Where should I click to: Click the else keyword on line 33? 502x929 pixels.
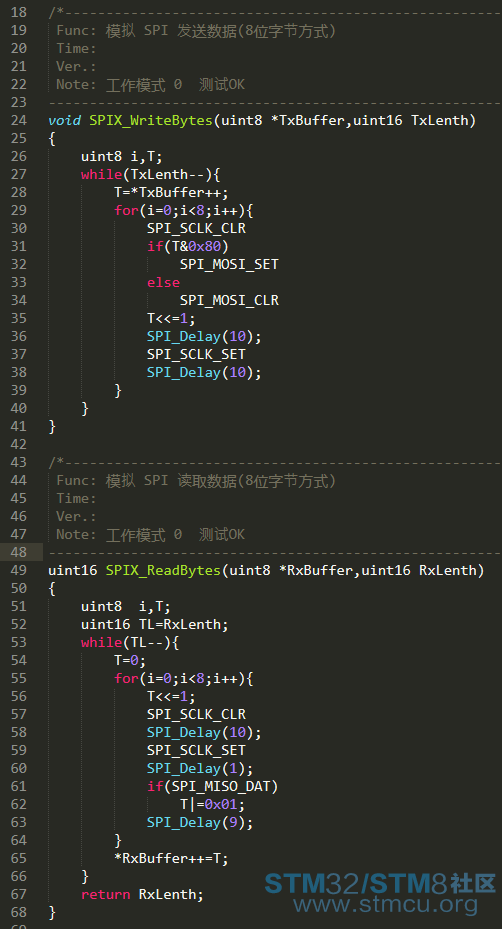click(164, 283)
